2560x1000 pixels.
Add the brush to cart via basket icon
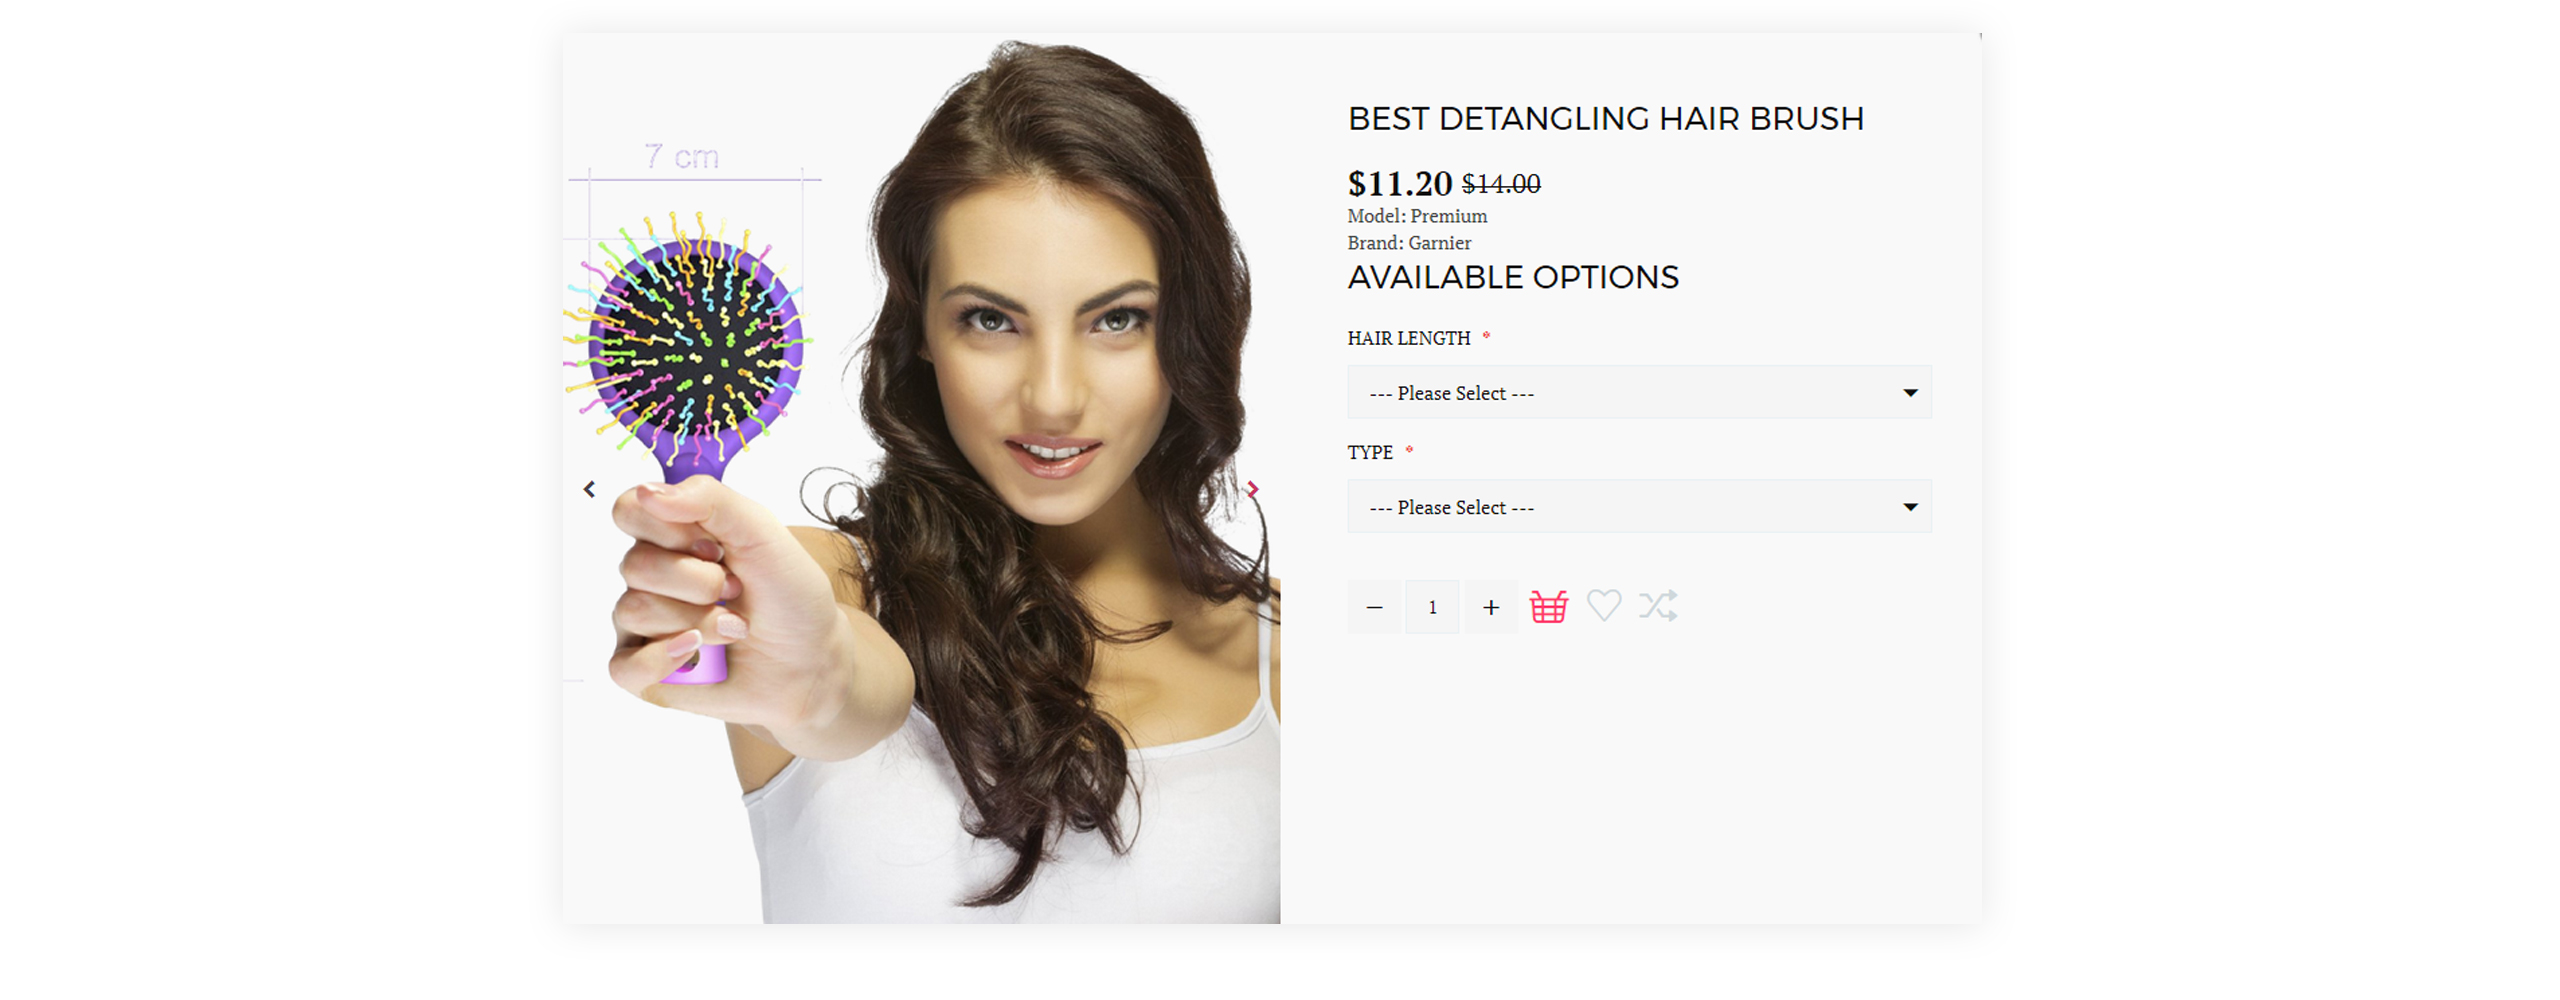[x=1548, y=606]
